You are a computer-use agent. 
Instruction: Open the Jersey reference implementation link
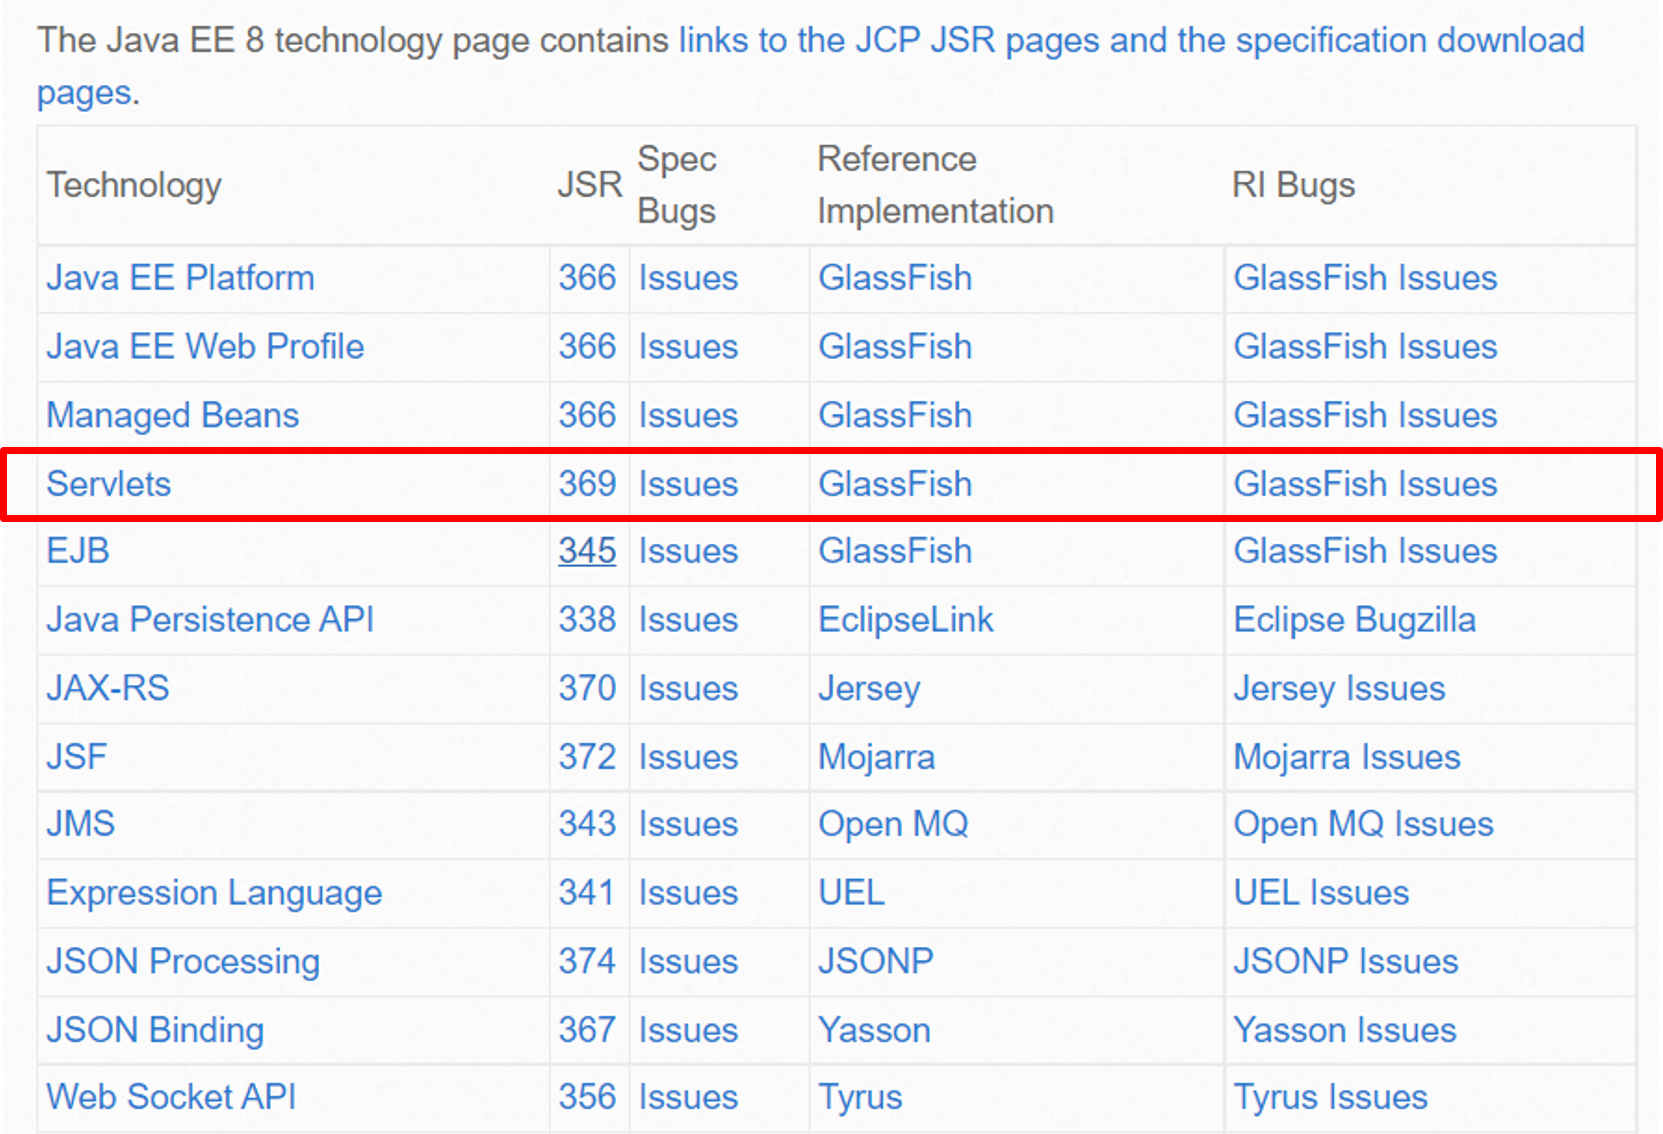[869, 689]
